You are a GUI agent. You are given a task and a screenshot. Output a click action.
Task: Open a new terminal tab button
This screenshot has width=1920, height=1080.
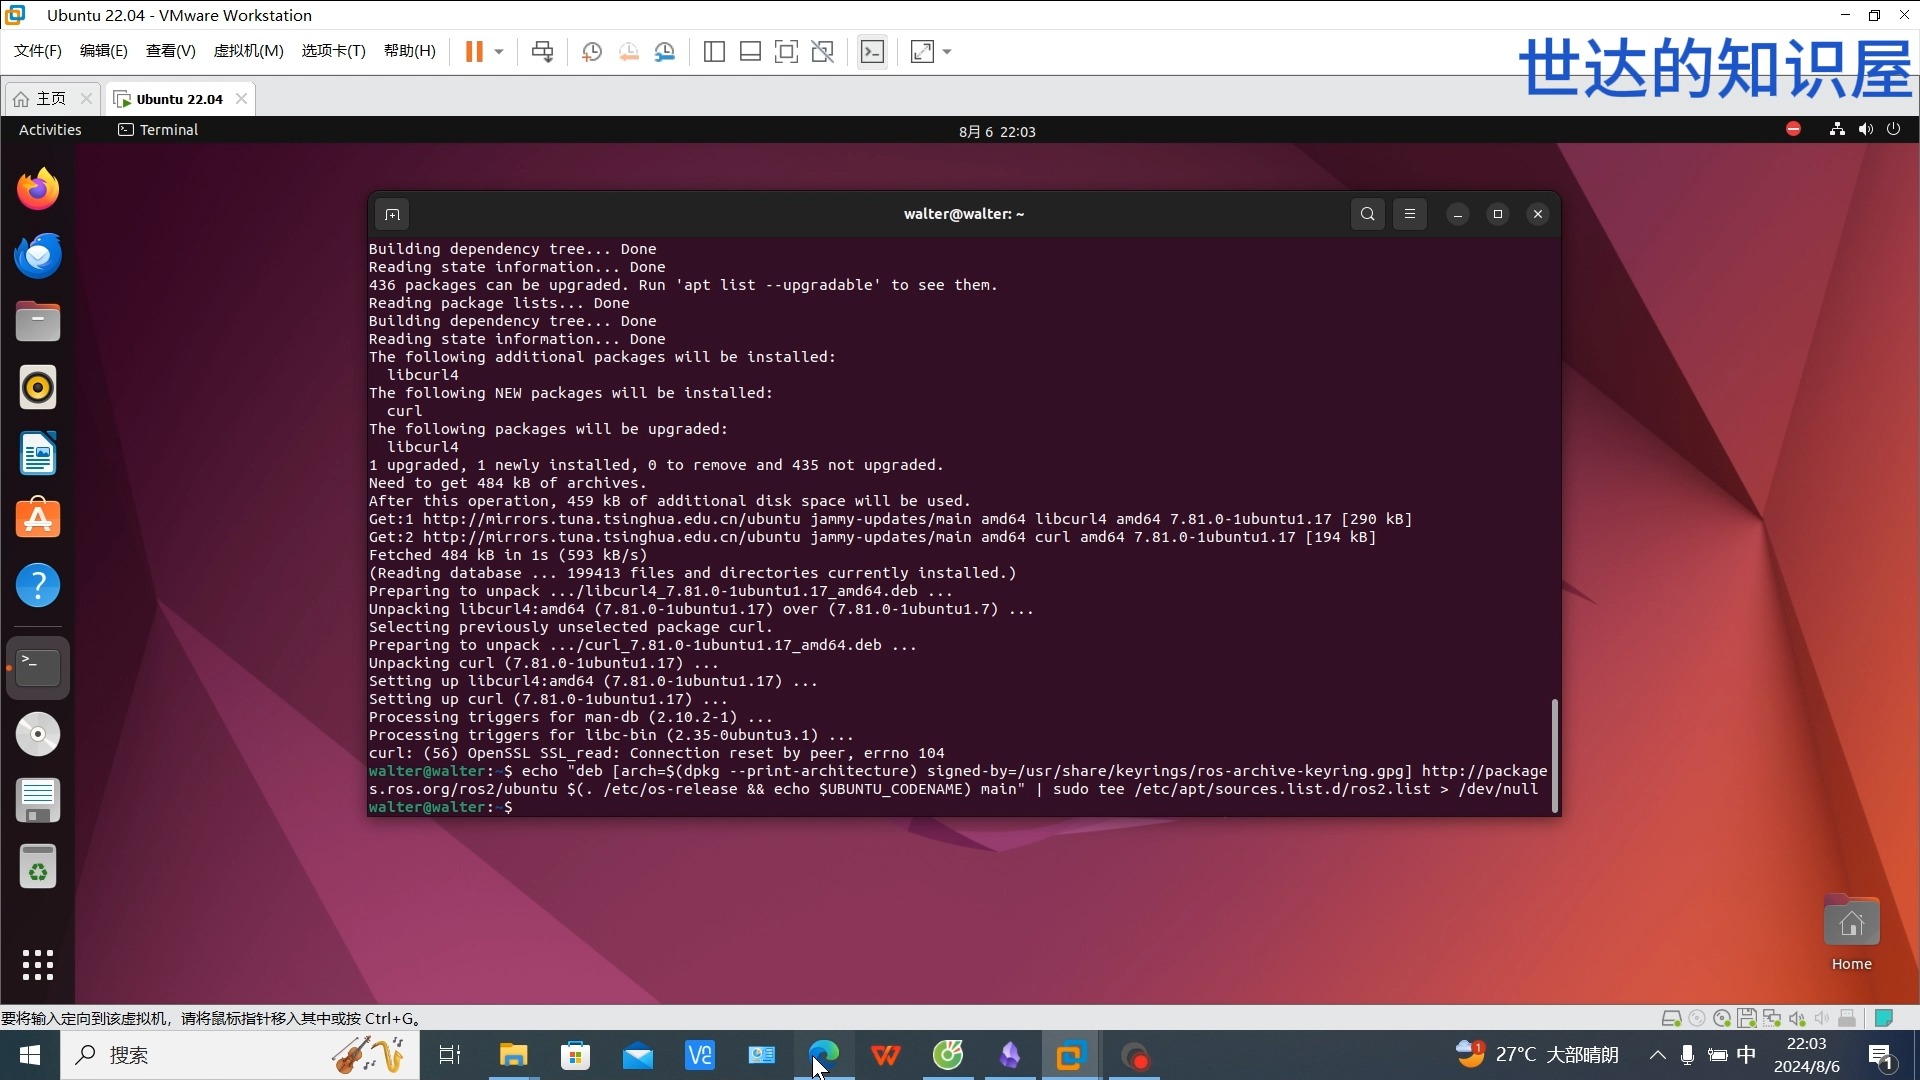tap(392, 214)
